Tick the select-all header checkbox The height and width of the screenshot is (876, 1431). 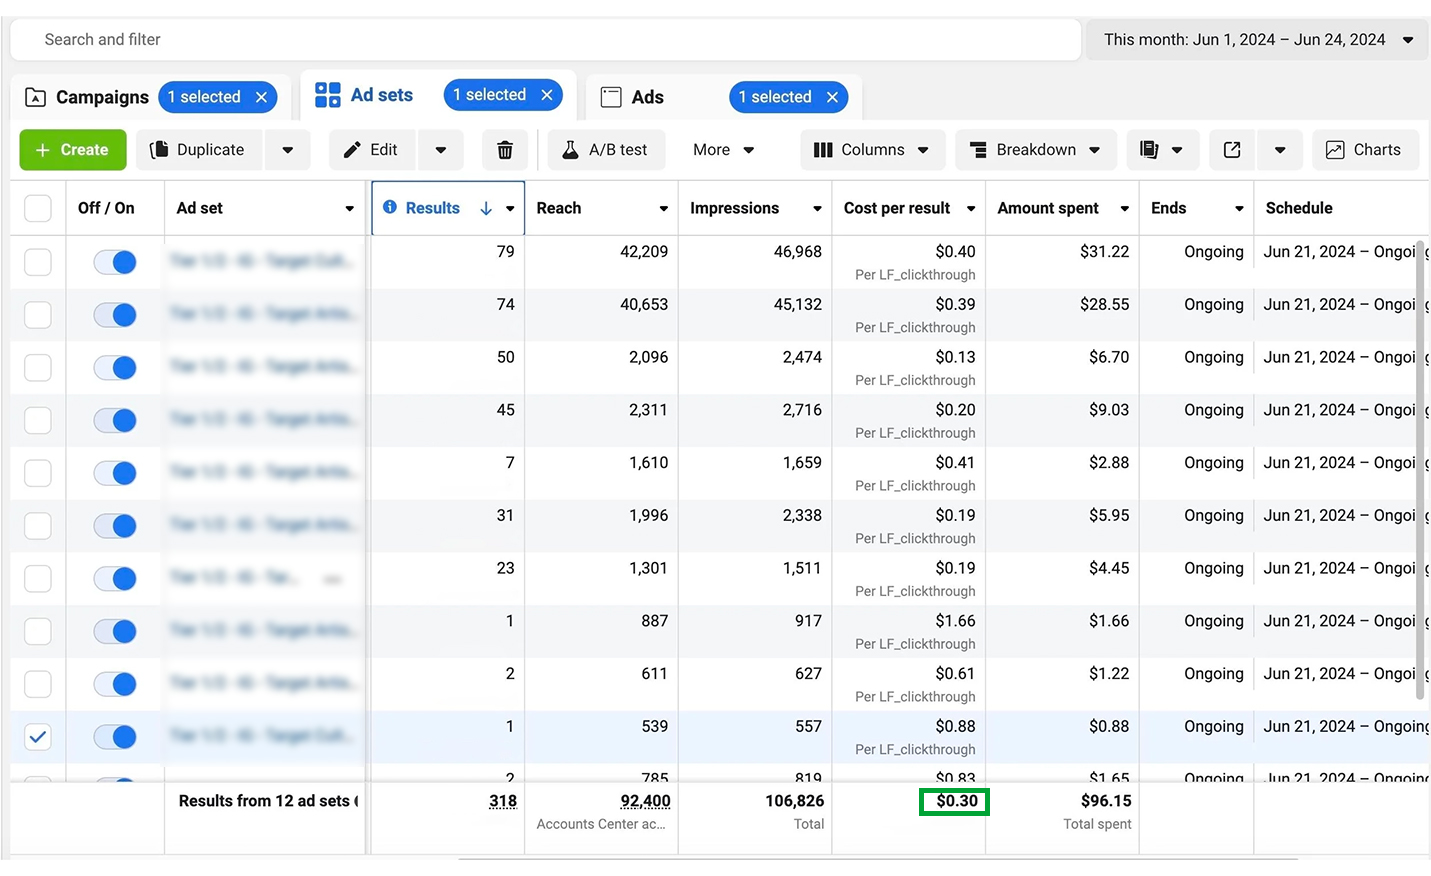pyautogui.click(x=38, y=208)
